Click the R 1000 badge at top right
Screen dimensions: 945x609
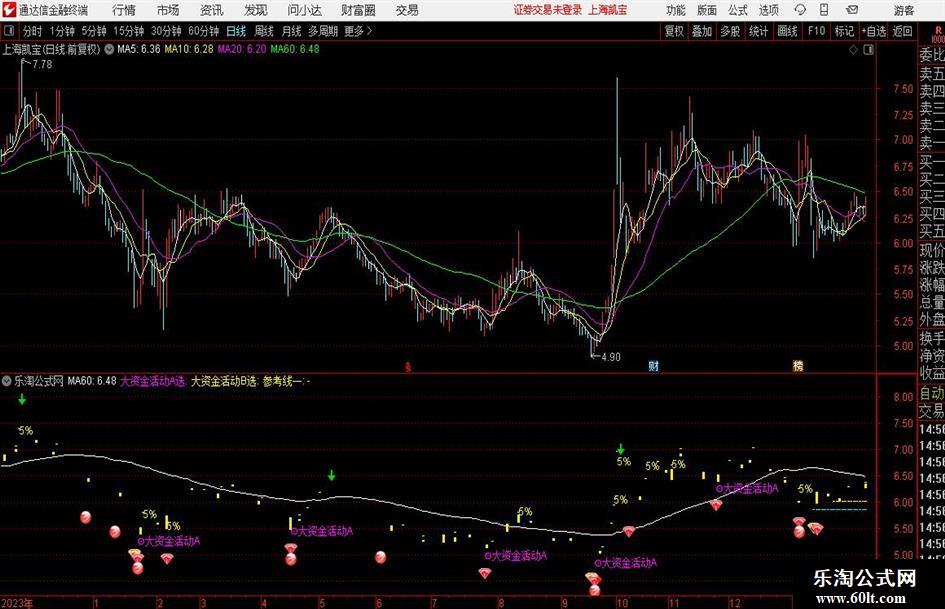point(937,36)
